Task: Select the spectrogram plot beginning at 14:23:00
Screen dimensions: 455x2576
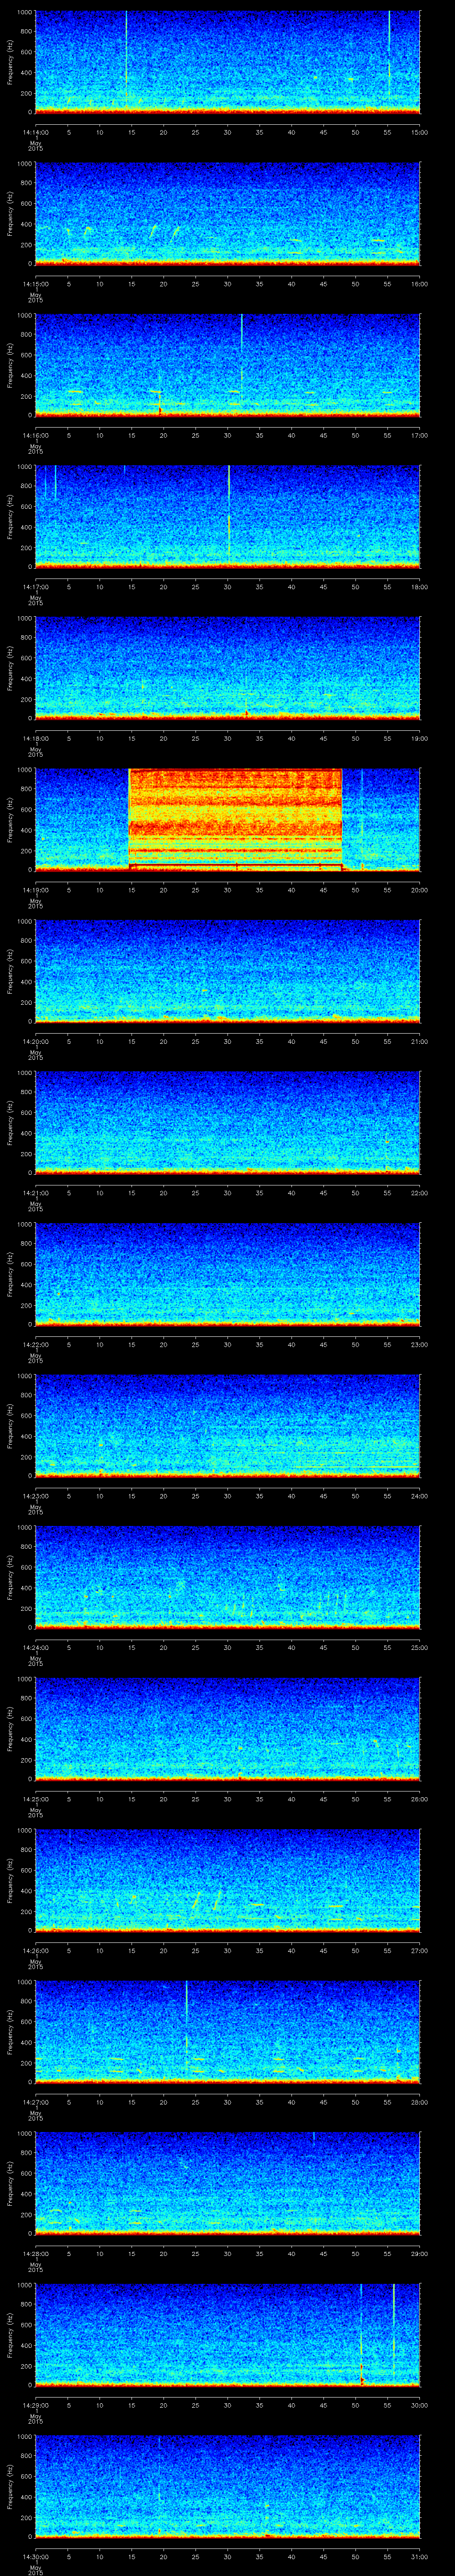Action: coord(228,1425)
